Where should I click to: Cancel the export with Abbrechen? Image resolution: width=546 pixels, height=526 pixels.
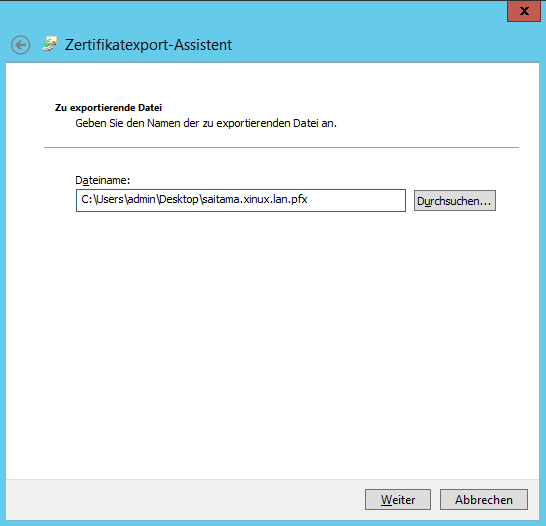(484, 500)
